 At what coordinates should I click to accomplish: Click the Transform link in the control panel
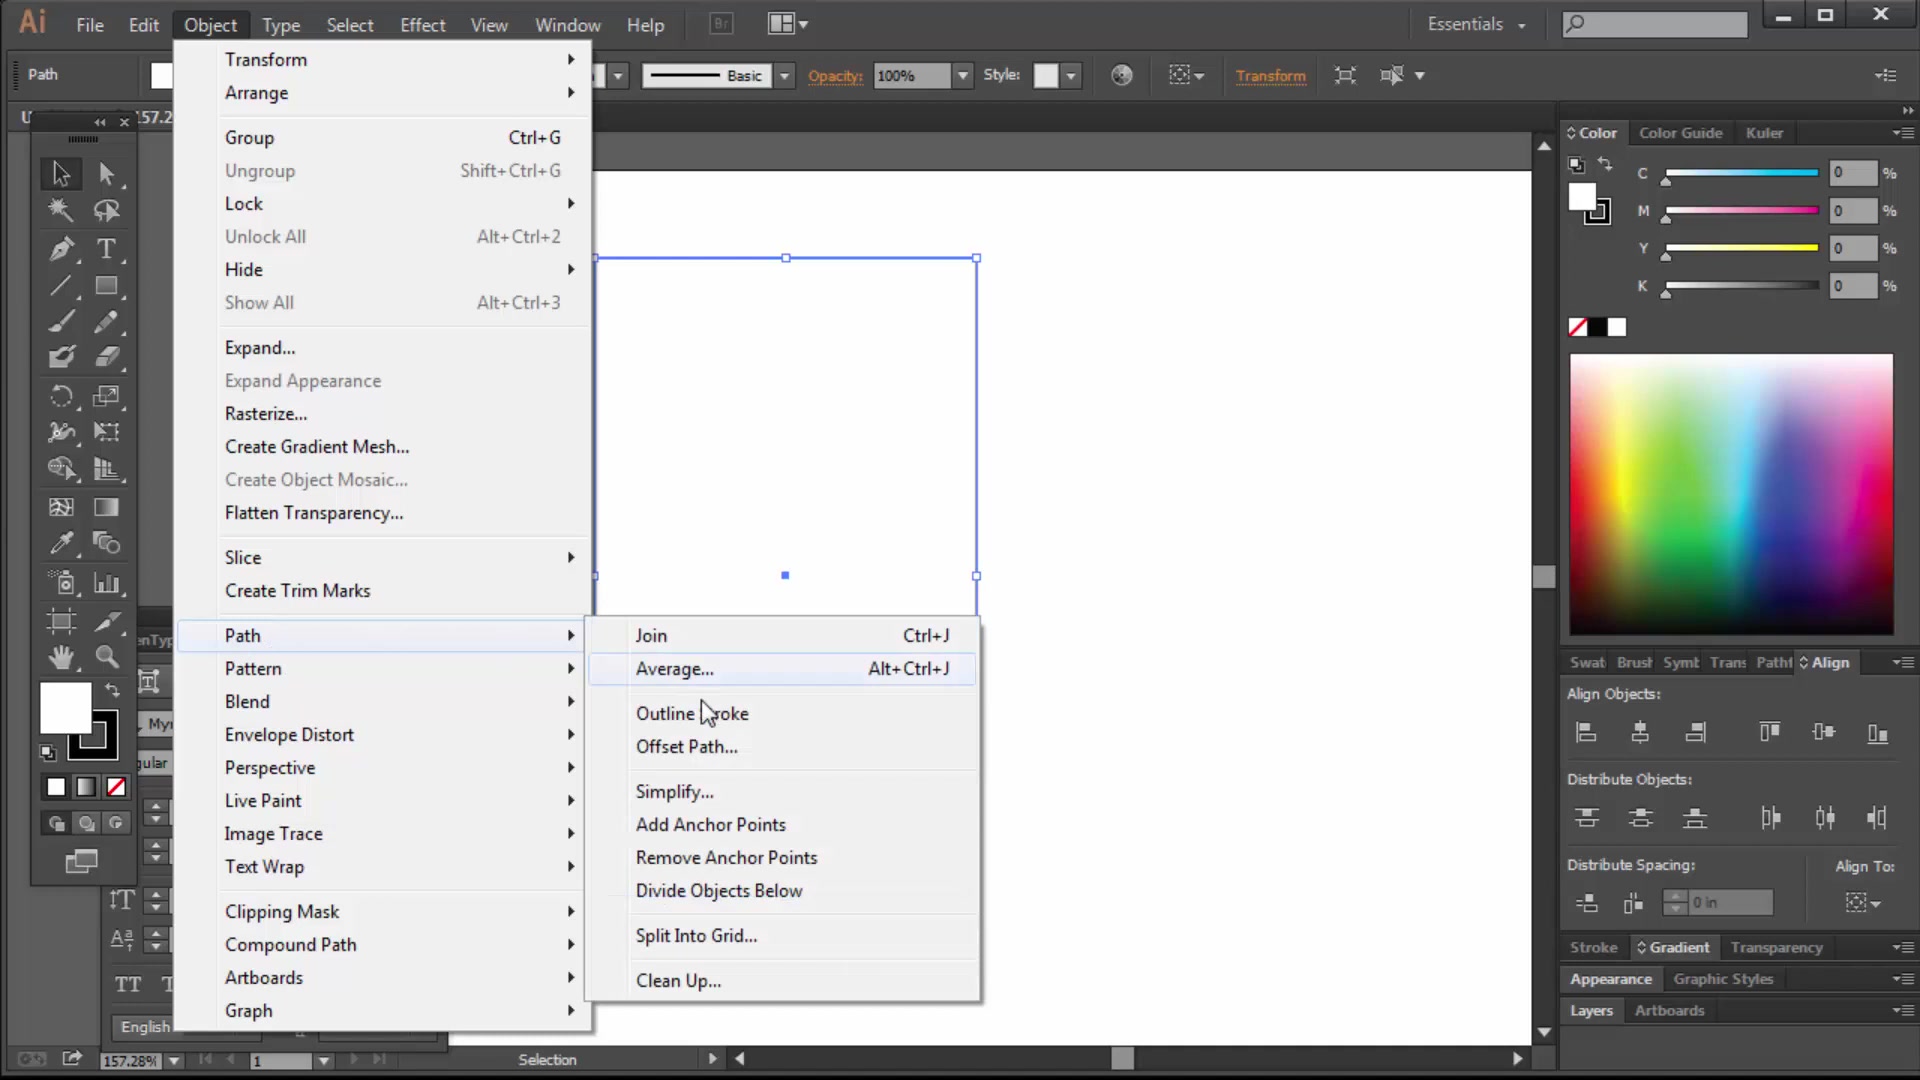click(1270, 76)
